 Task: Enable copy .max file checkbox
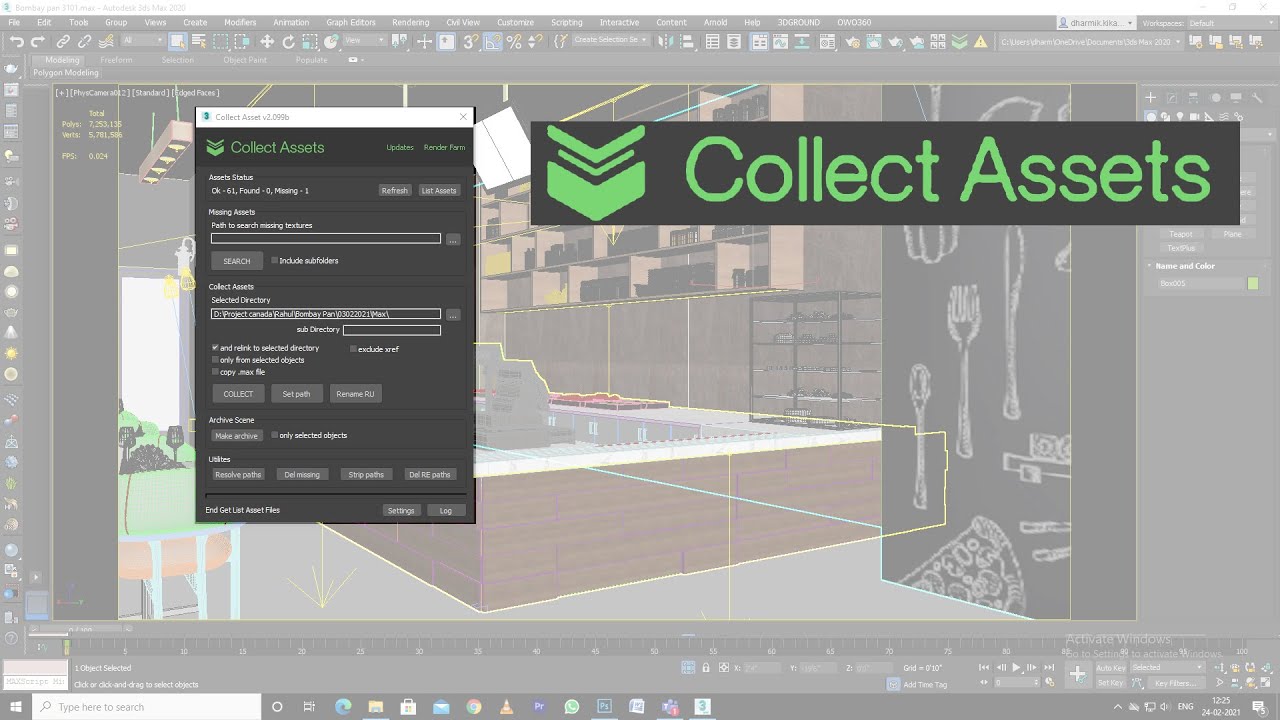pos(216,372)
